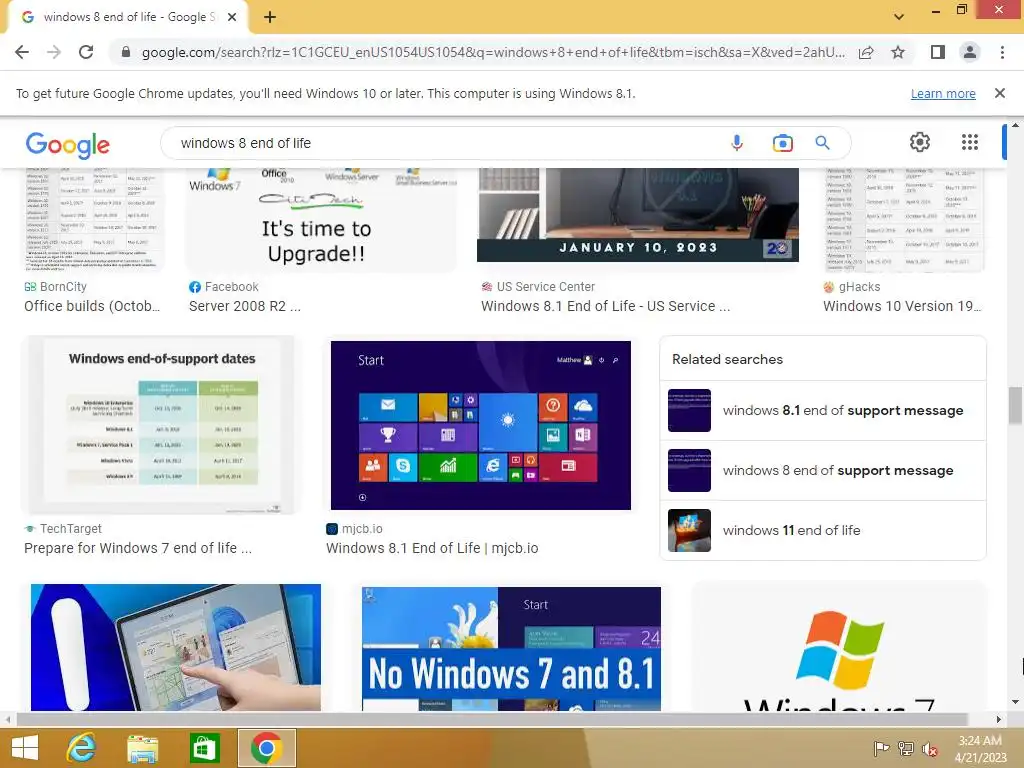1024x768 pixels.
Task: Click 'Windows 8.1 End of Life | mjcb.io' title
Action: click(432, 548)
